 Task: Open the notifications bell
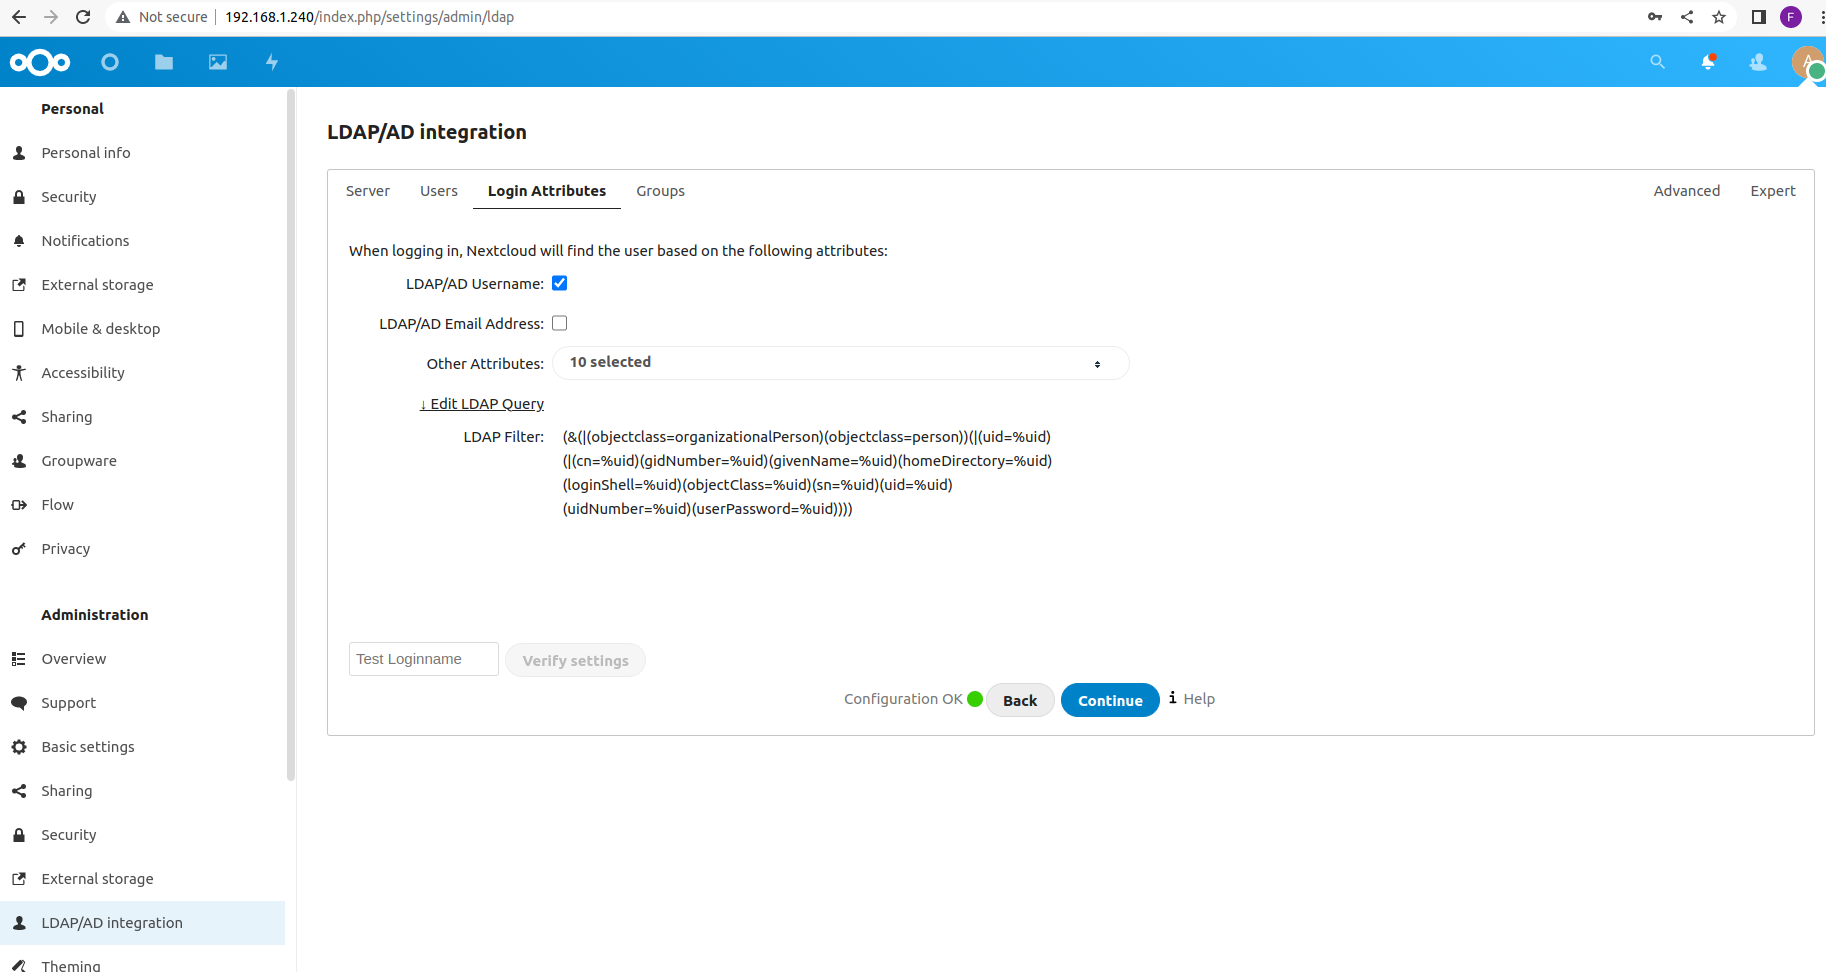click(x=1708, y=62)
